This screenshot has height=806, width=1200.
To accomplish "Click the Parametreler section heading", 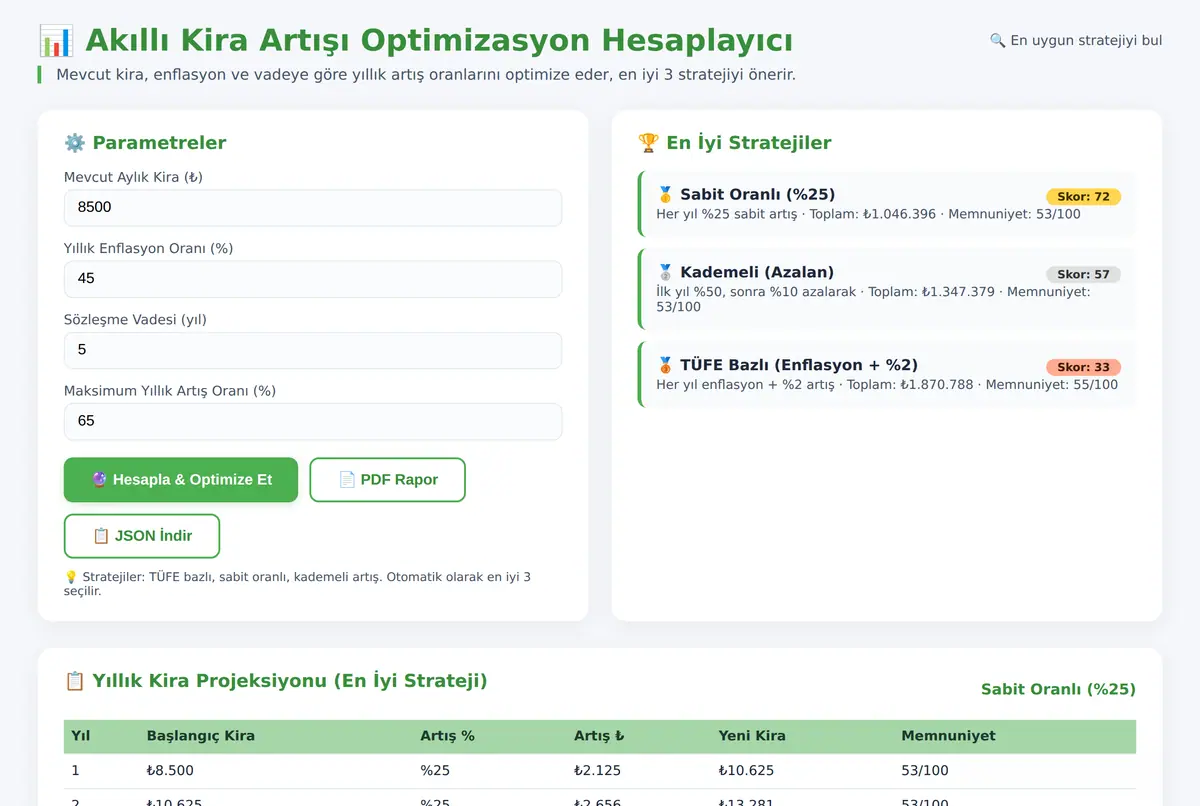I will [x=159, y=143].
